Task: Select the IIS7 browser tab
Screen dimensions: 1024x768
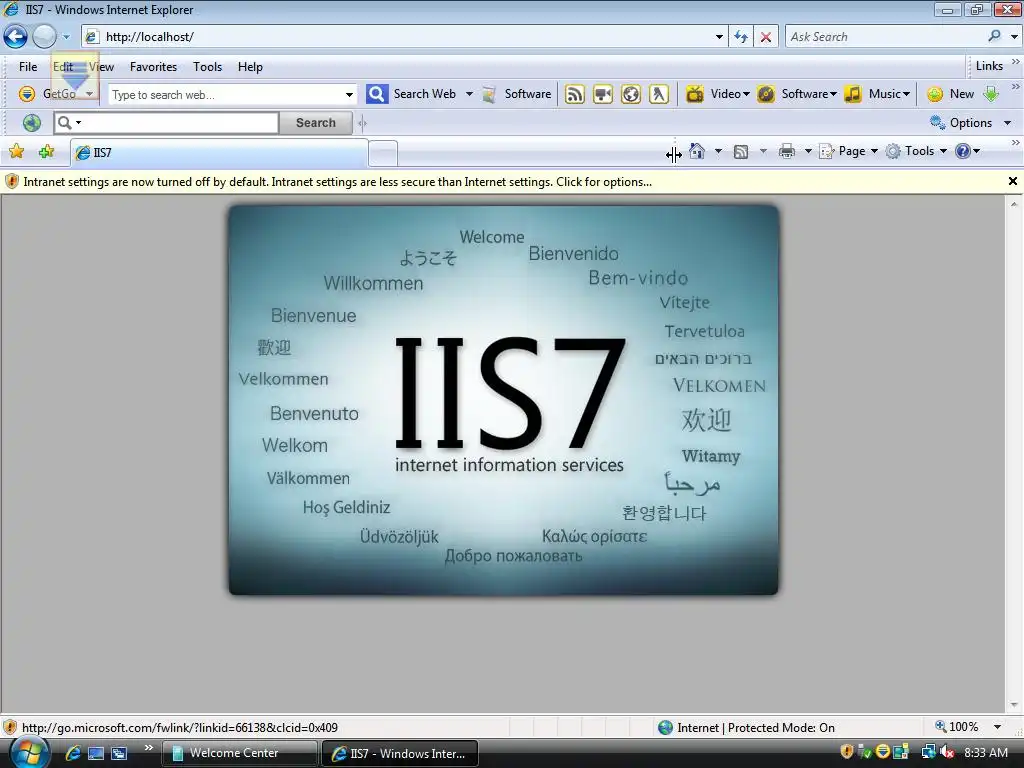Action: click(219, 153)
